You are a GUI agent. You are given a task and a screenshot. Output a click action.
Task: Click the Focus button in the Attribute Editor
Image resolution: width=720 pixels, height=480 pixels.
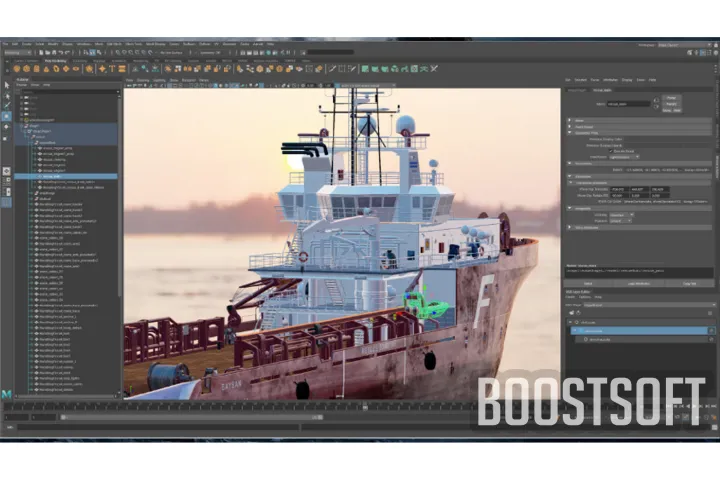click(671, 98)
